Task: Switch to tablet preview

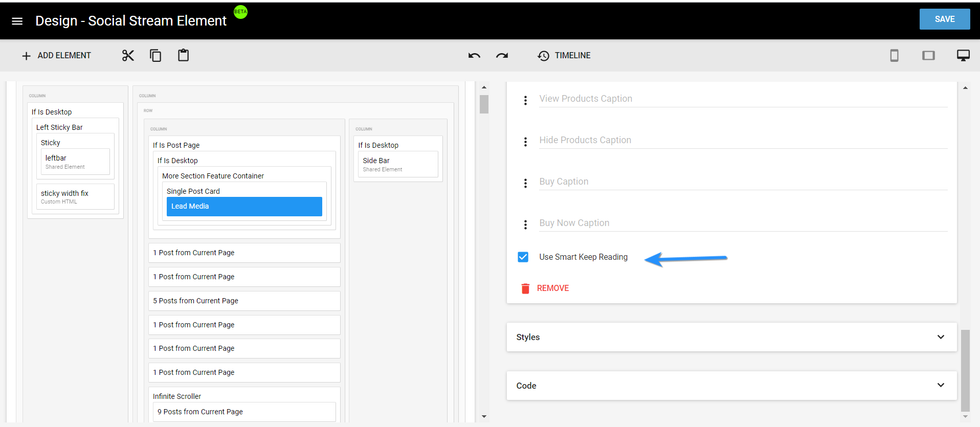Action: click(928, 56)
